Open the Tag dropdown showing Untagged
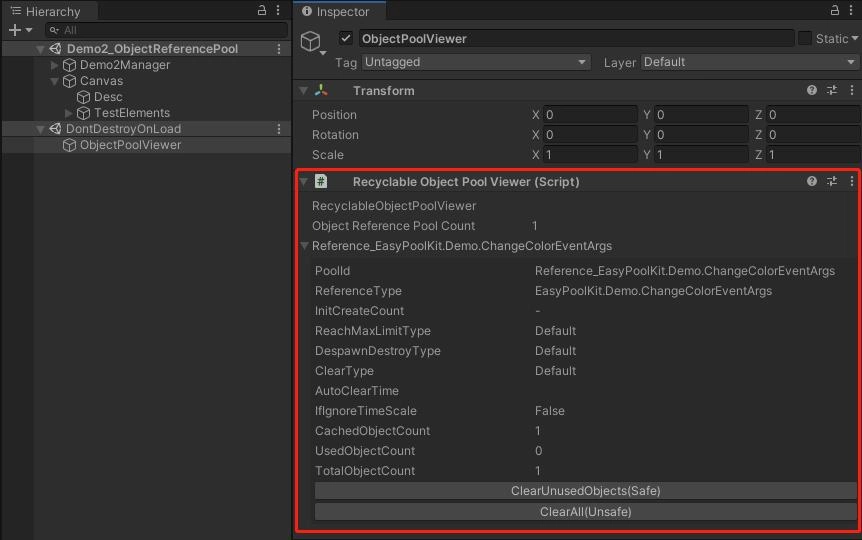The image size is (862, 540). tap(476, 62)
